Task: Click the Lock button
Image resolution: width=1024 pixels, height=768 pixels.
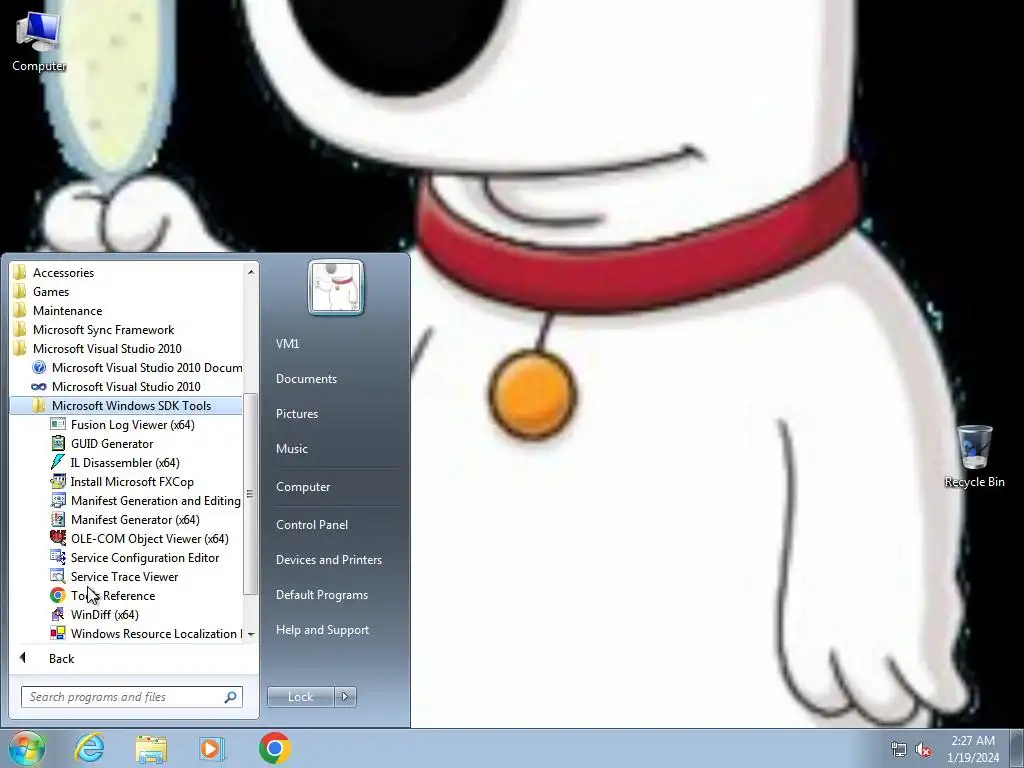Action: point(300,697)
